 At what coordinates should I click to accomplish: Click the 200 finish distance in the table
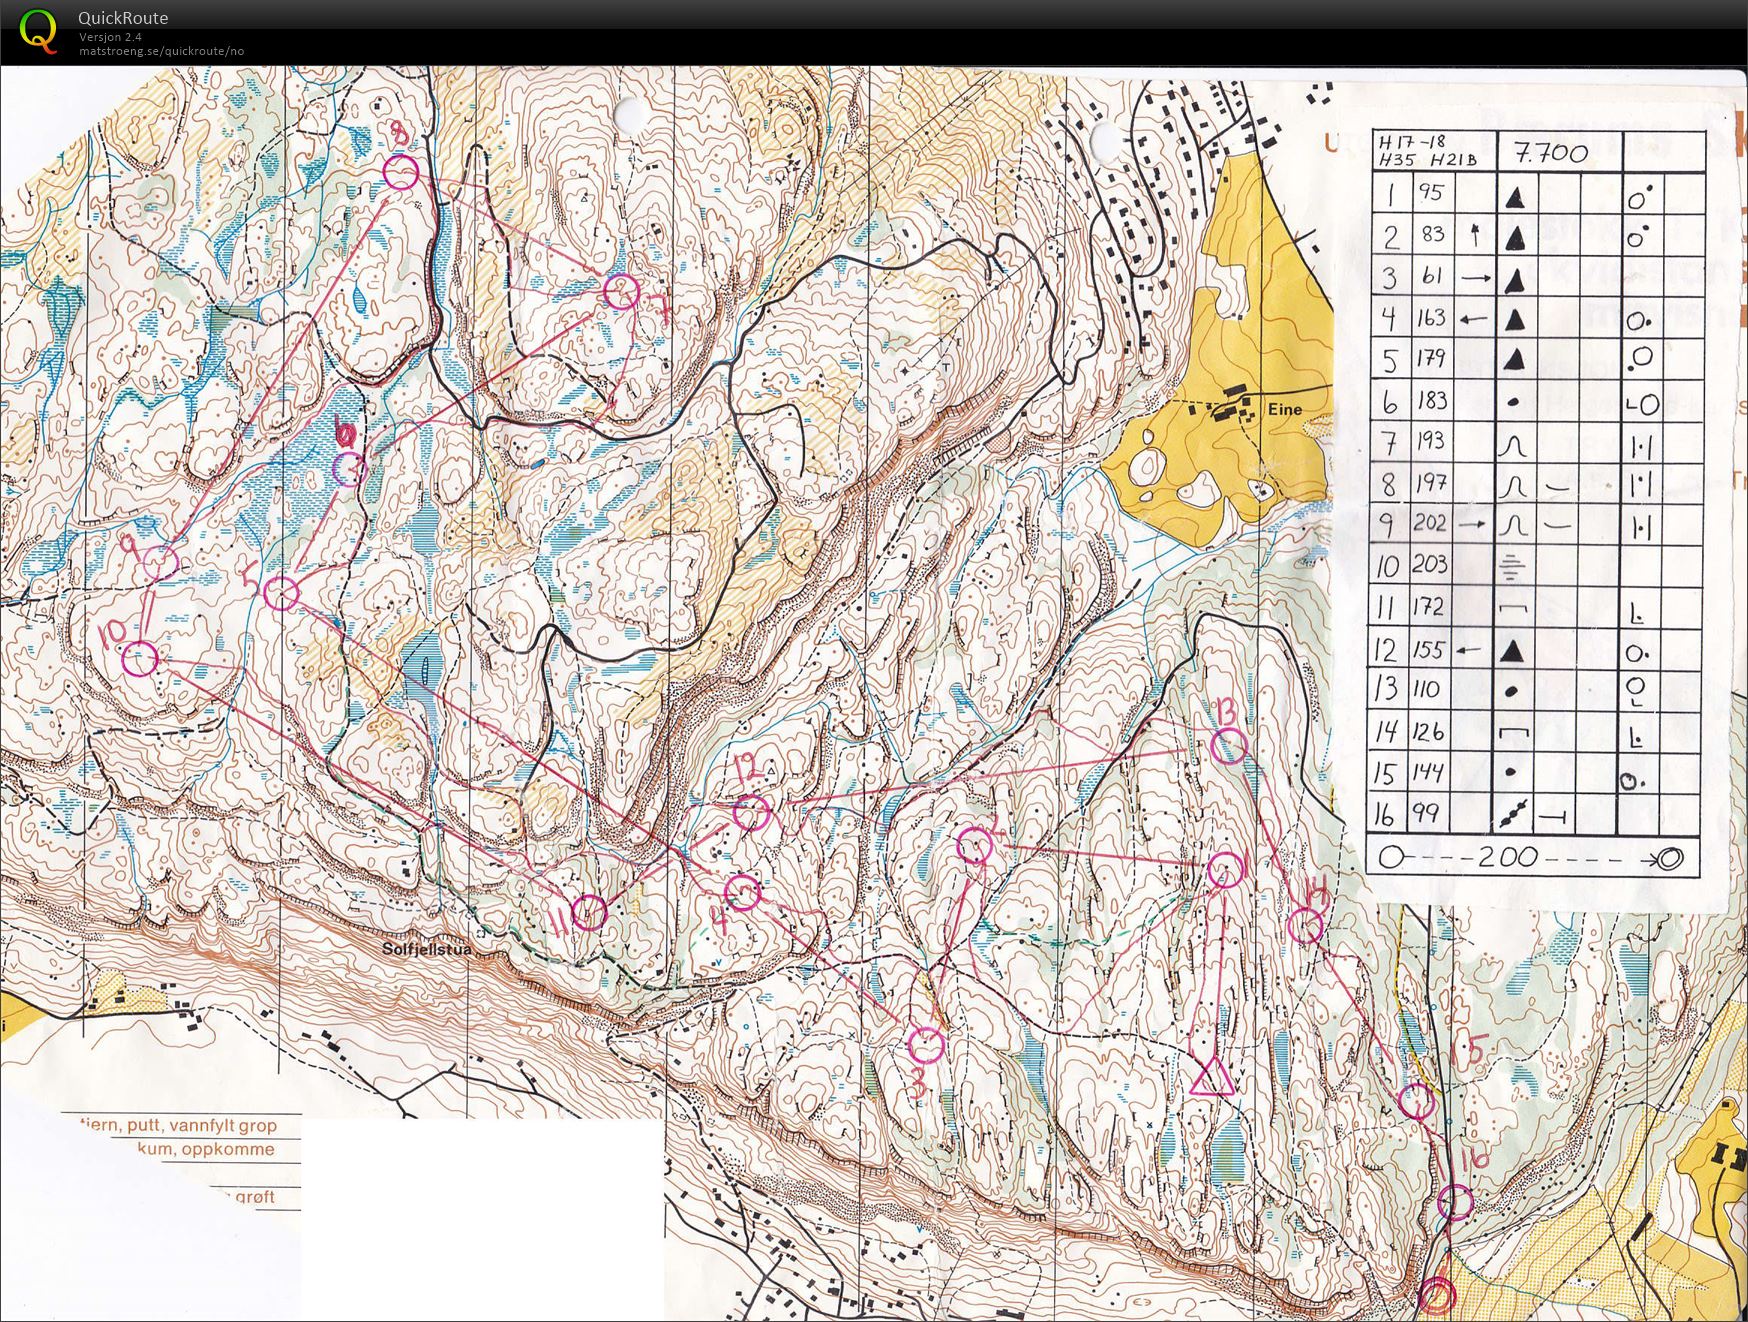[1508, 857]
